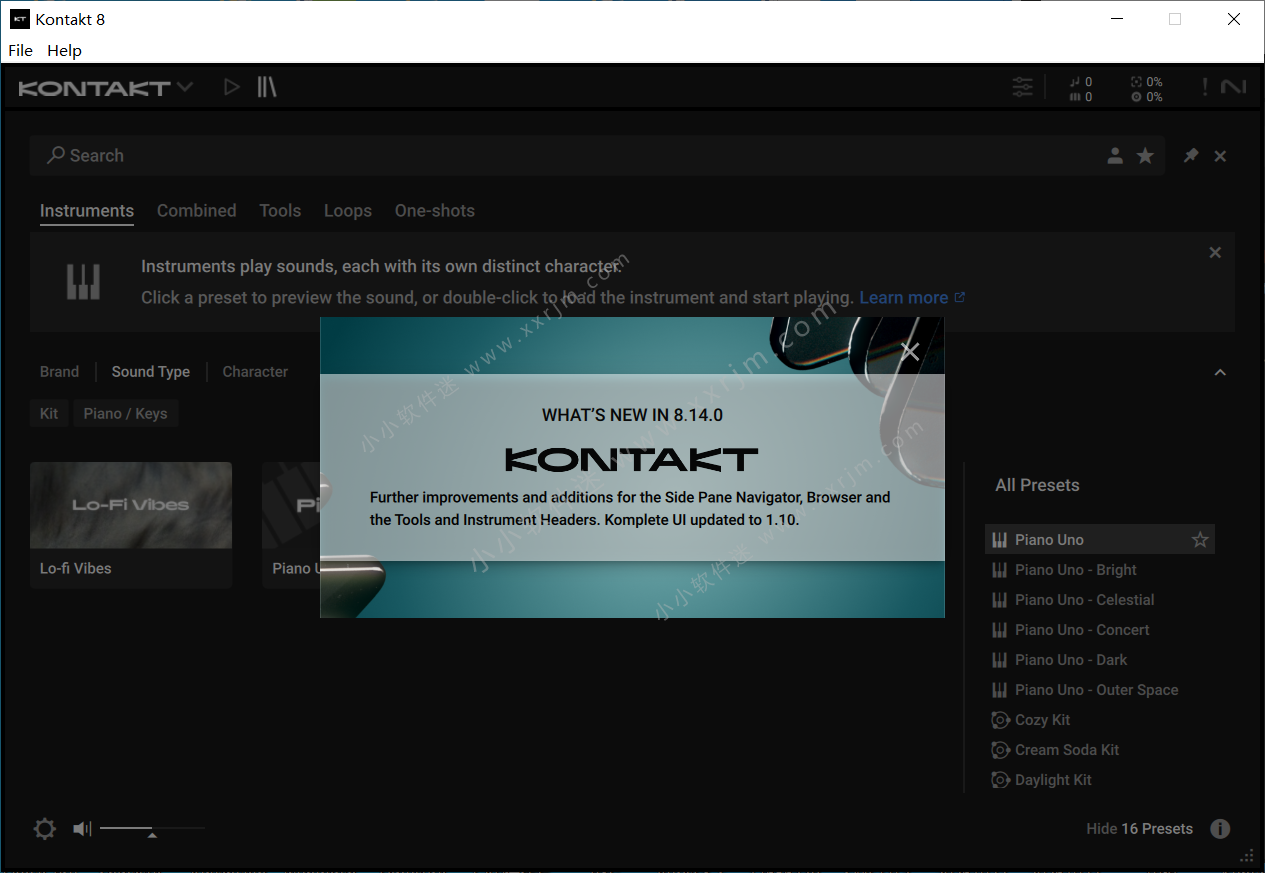Image resolution: width=1265 pixels, height=873 pixels.
Task: Open the mixer settings sliders icon
Action: click(x=1022, y=87)
